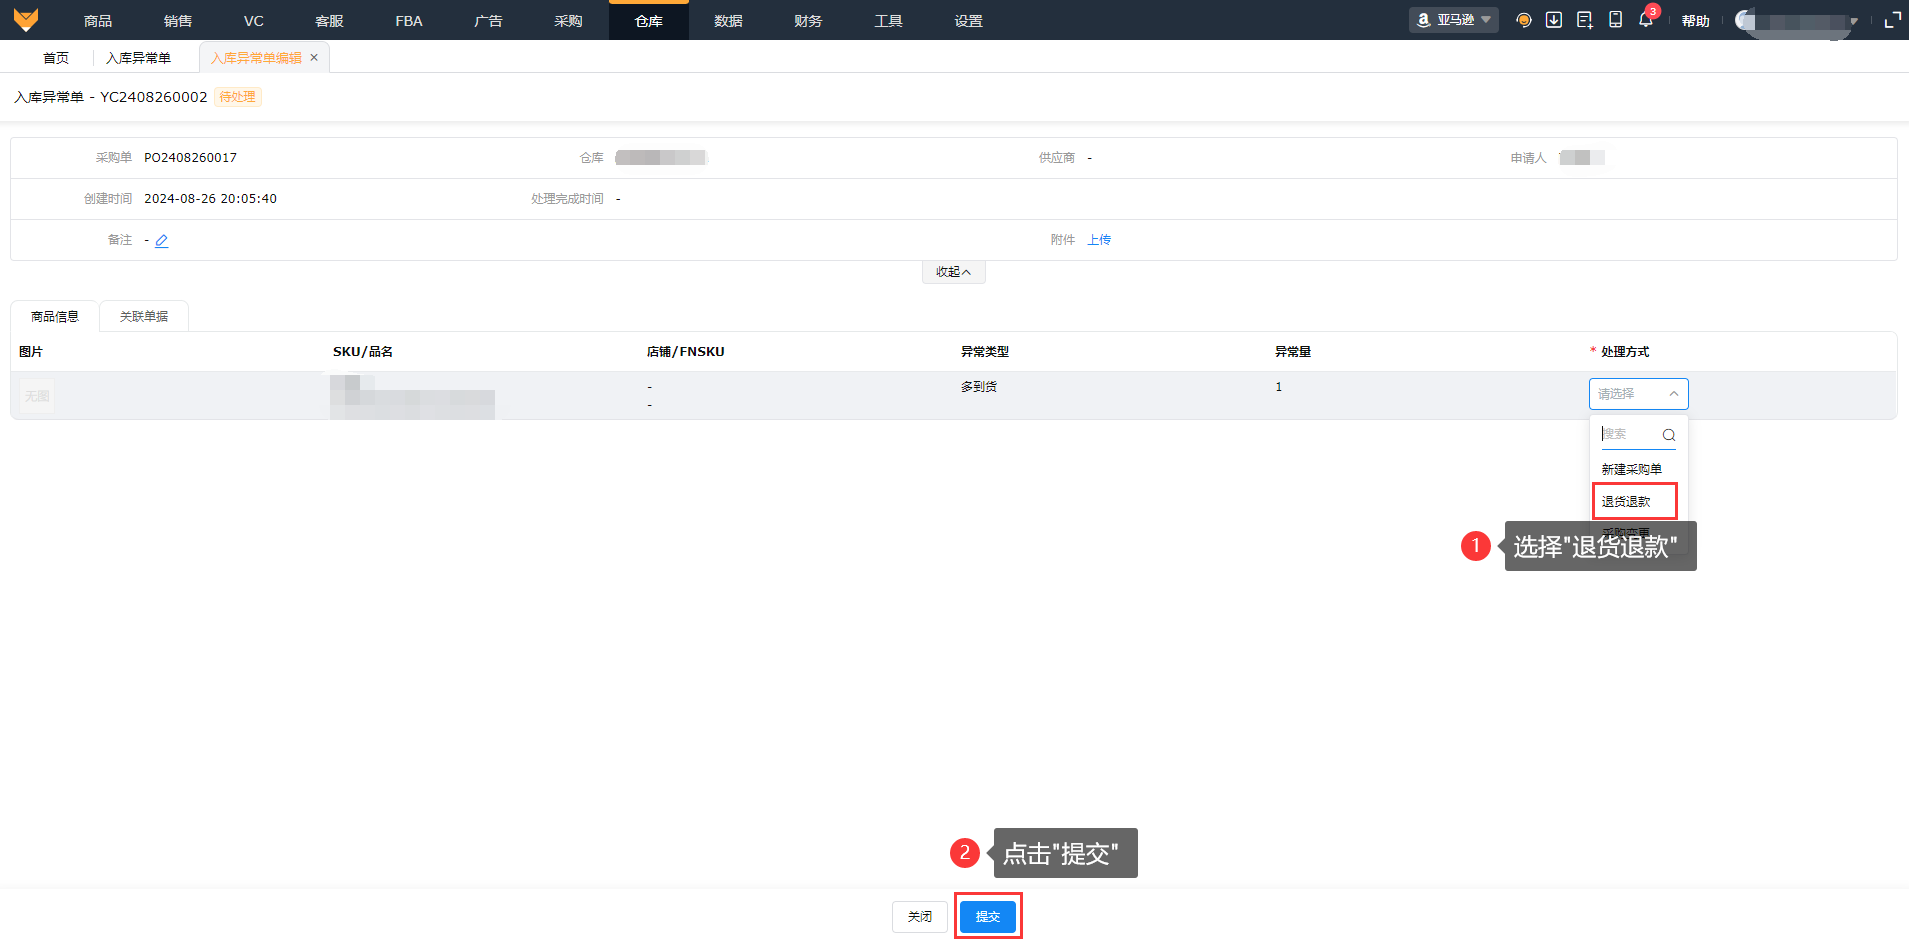The image size is (1909, 941).
Task: Click the pencil icon to edit 备注
Action: (x=162, y=240)
